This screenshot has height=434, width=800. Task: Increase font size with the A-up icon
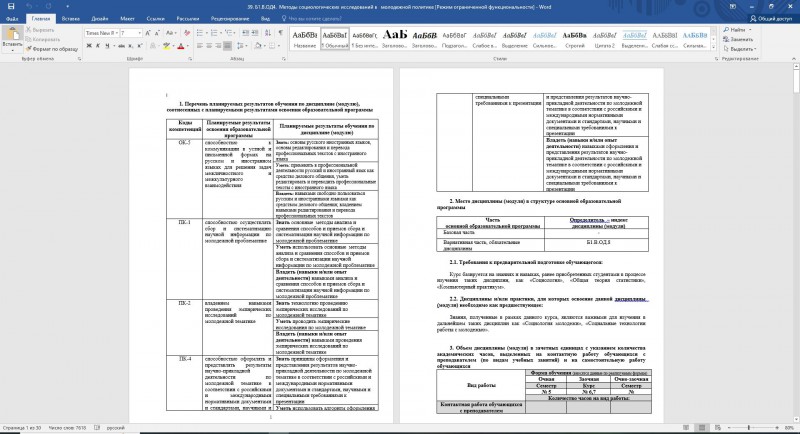(148, 33)
